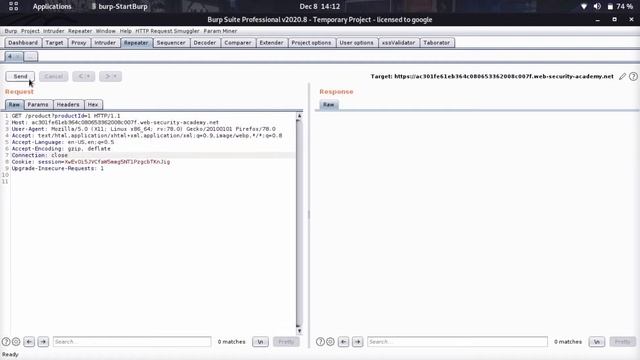Screen dimensions: 640x360
Task: Edit target with the pencil icon
Action: point(622,76)
